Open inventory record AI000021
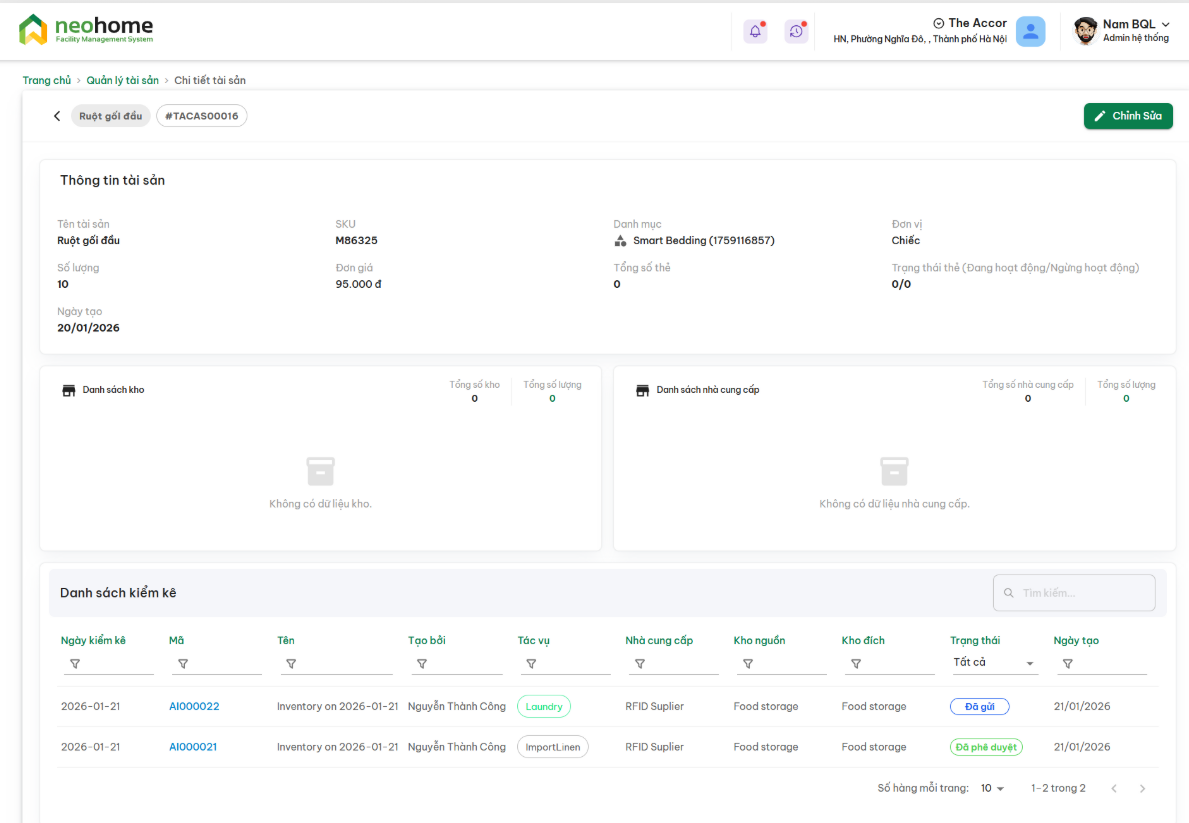Image resolution: width=1189 pixels, height=823 pixels. pos(193,747)
